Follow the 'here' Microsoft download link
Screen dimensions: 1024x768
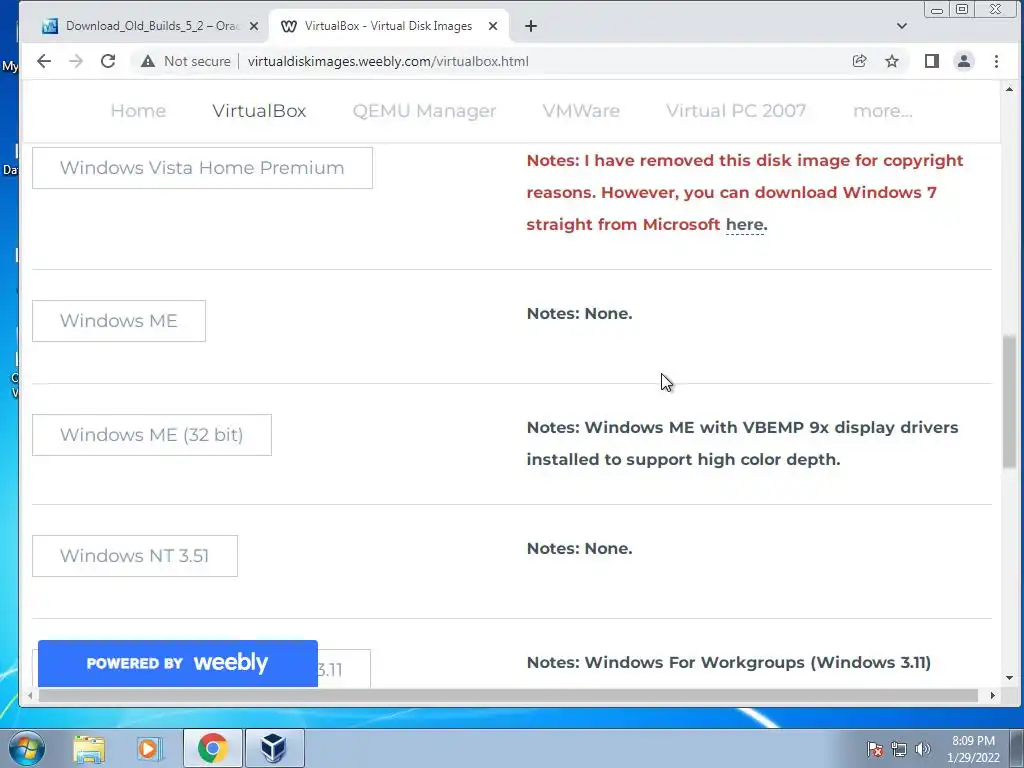744,225
